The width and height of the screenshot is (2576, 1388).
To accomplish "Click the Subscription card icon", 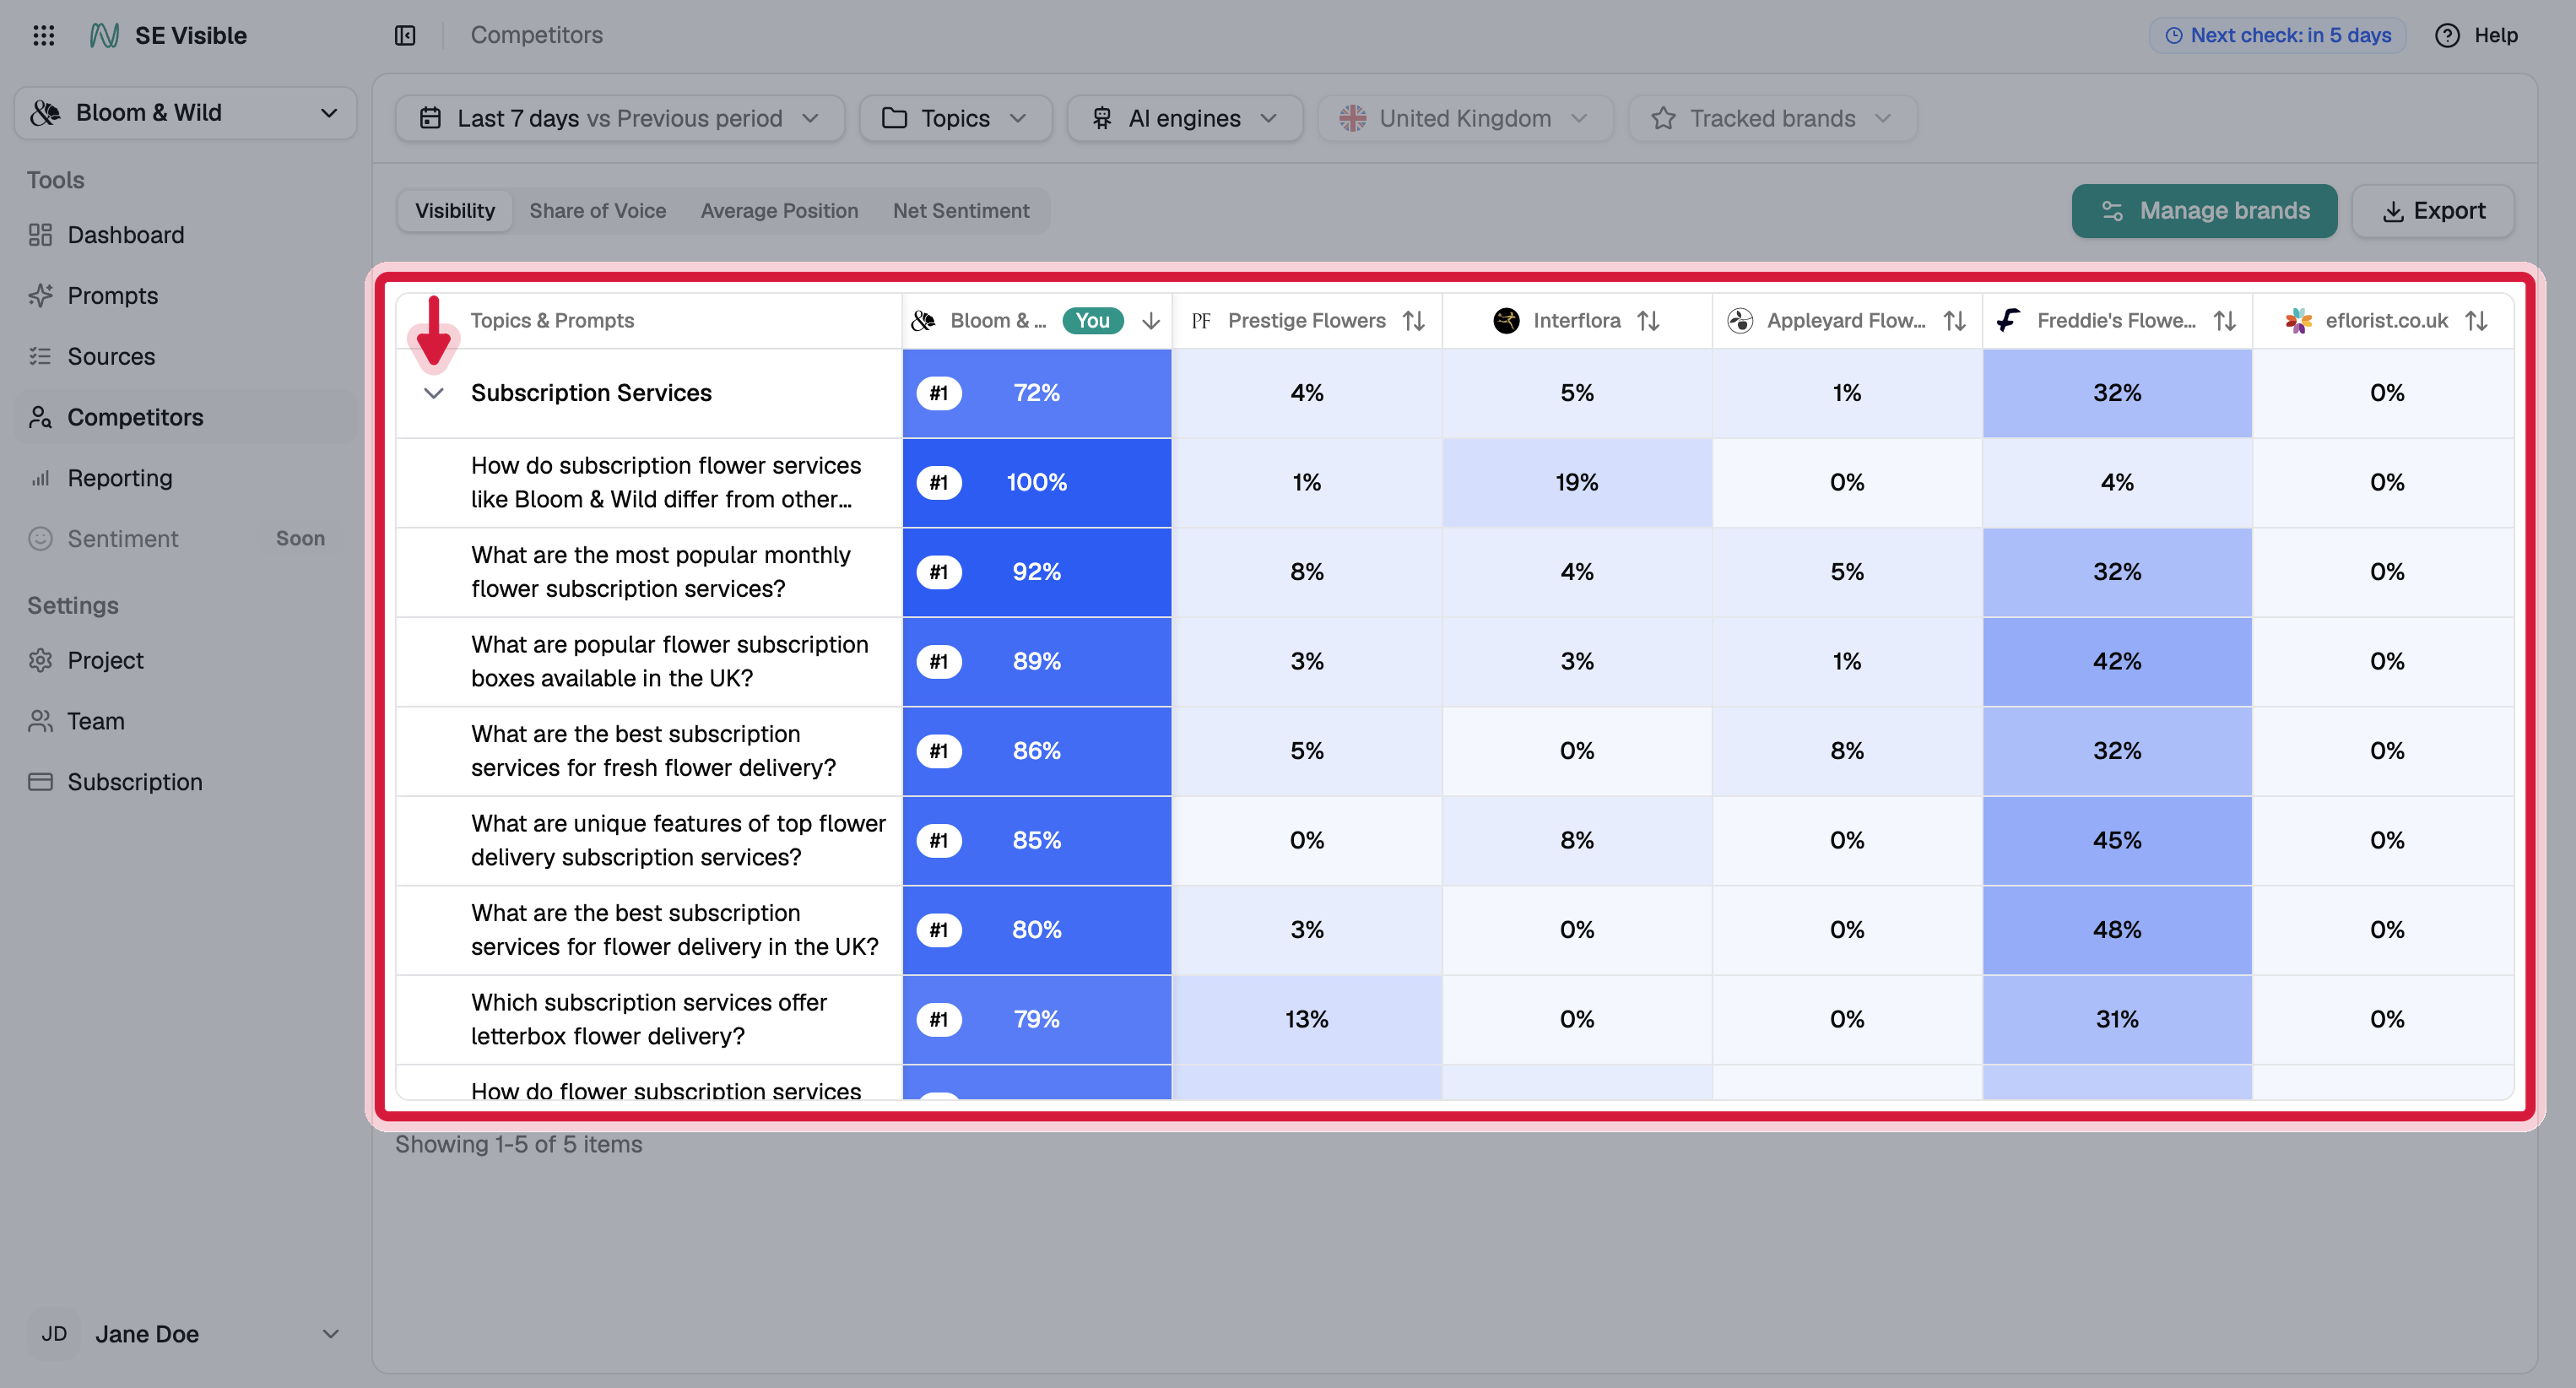I will pos(40,782).
